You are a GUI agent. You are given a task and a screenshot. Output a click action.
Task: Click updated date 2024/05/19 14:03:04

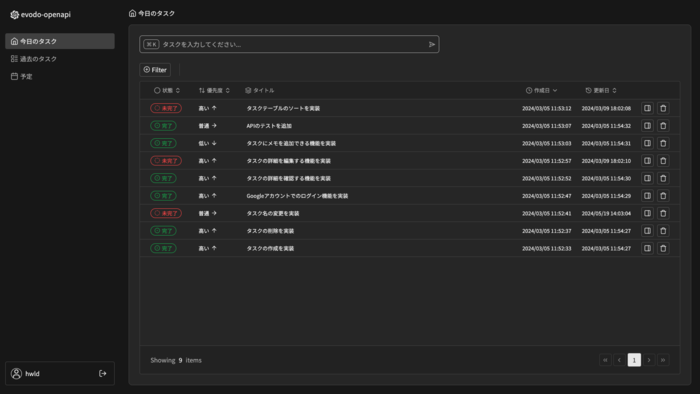606,213
